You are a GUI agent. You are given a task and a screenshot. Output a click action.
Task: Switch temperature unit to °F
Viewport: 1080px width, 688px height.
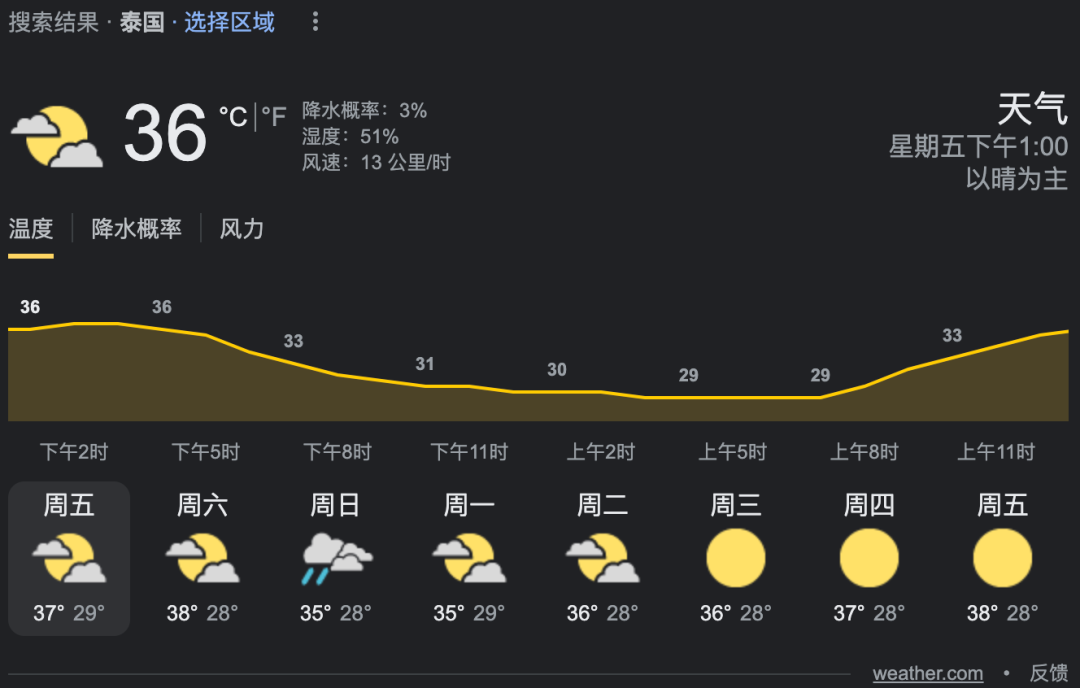[x=274, y=118]
